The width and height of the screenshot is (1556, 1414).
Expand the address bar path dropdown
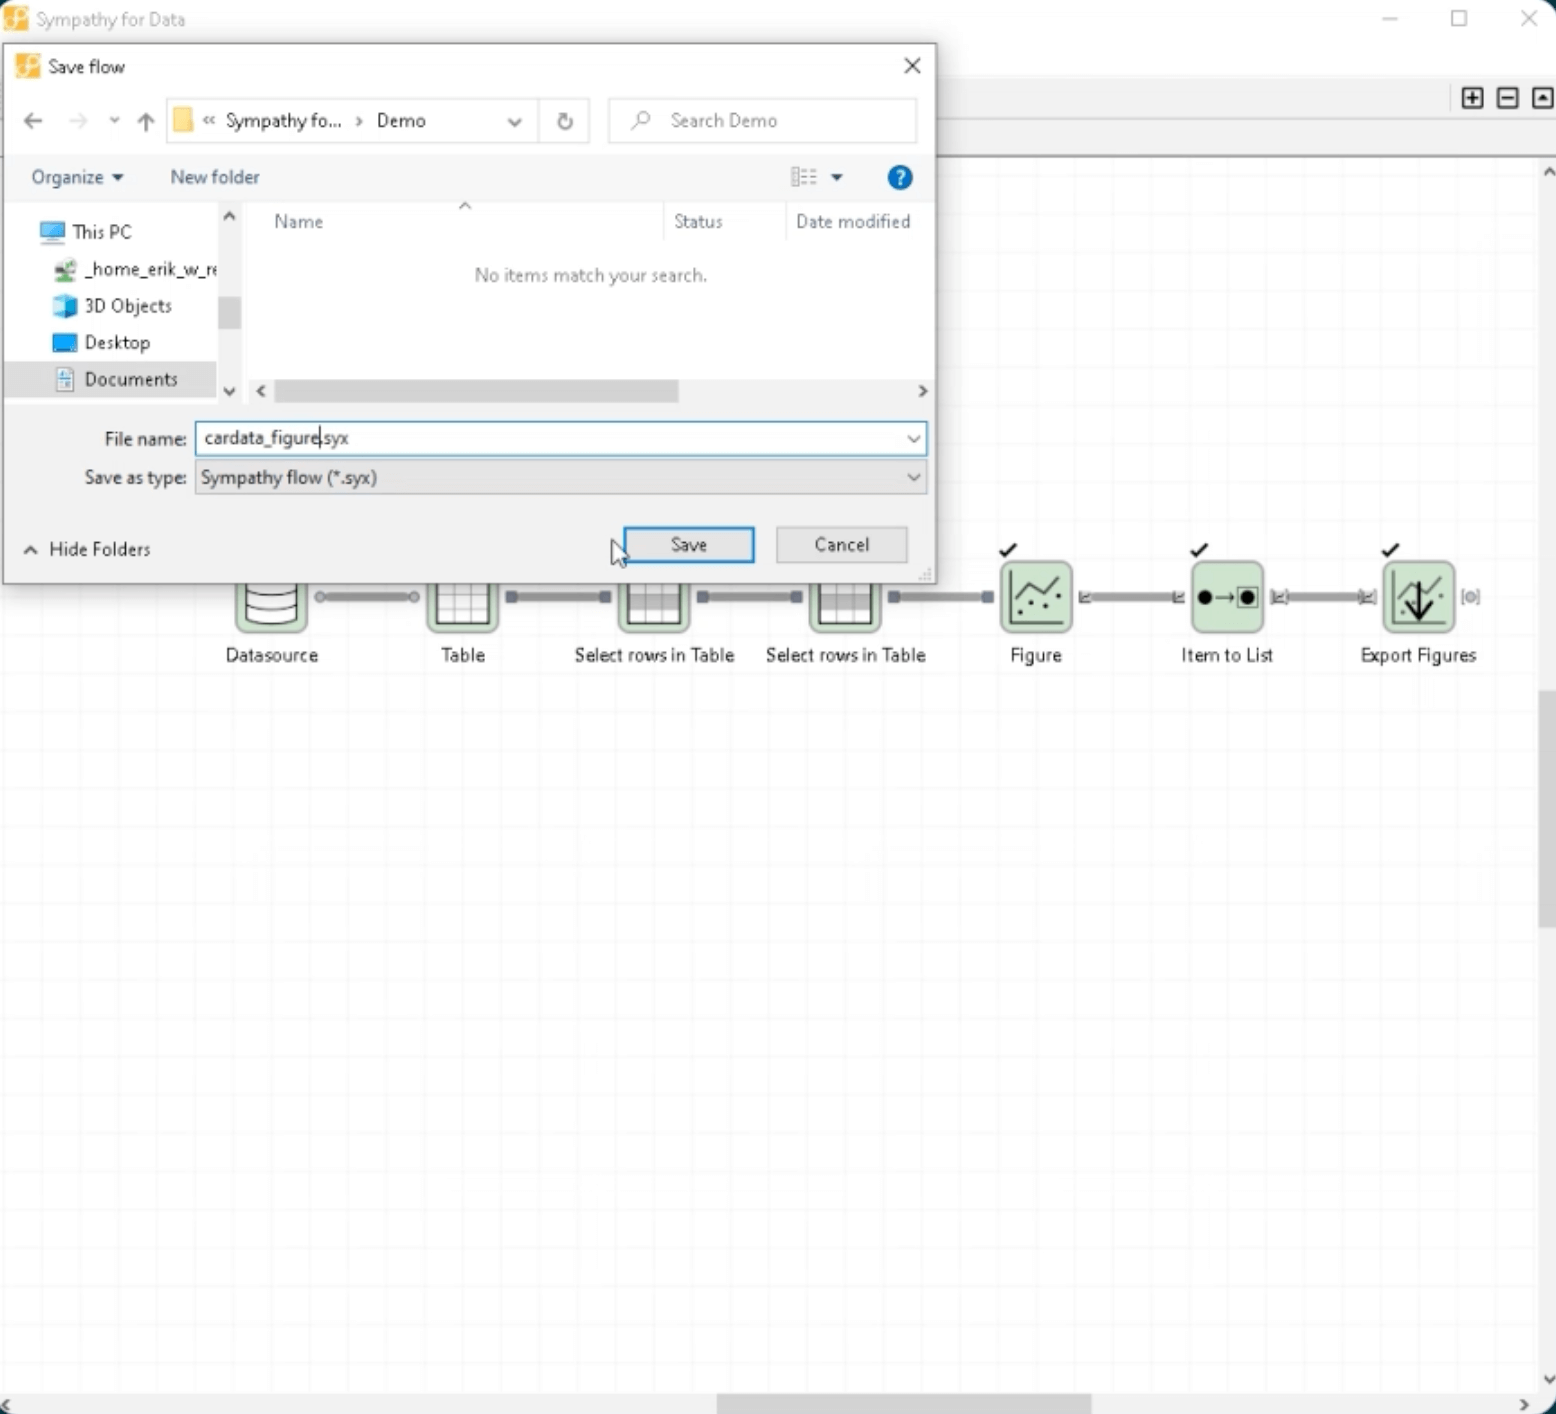click(515, 121)
